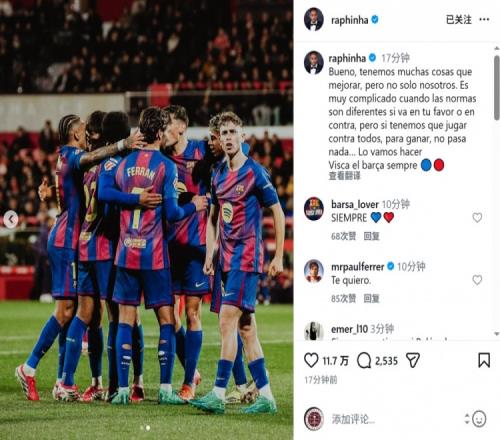Click 查看翻译 to translate caption
Image resolution: width=500 pixels, height=440 pixels.
click(344, 176)
